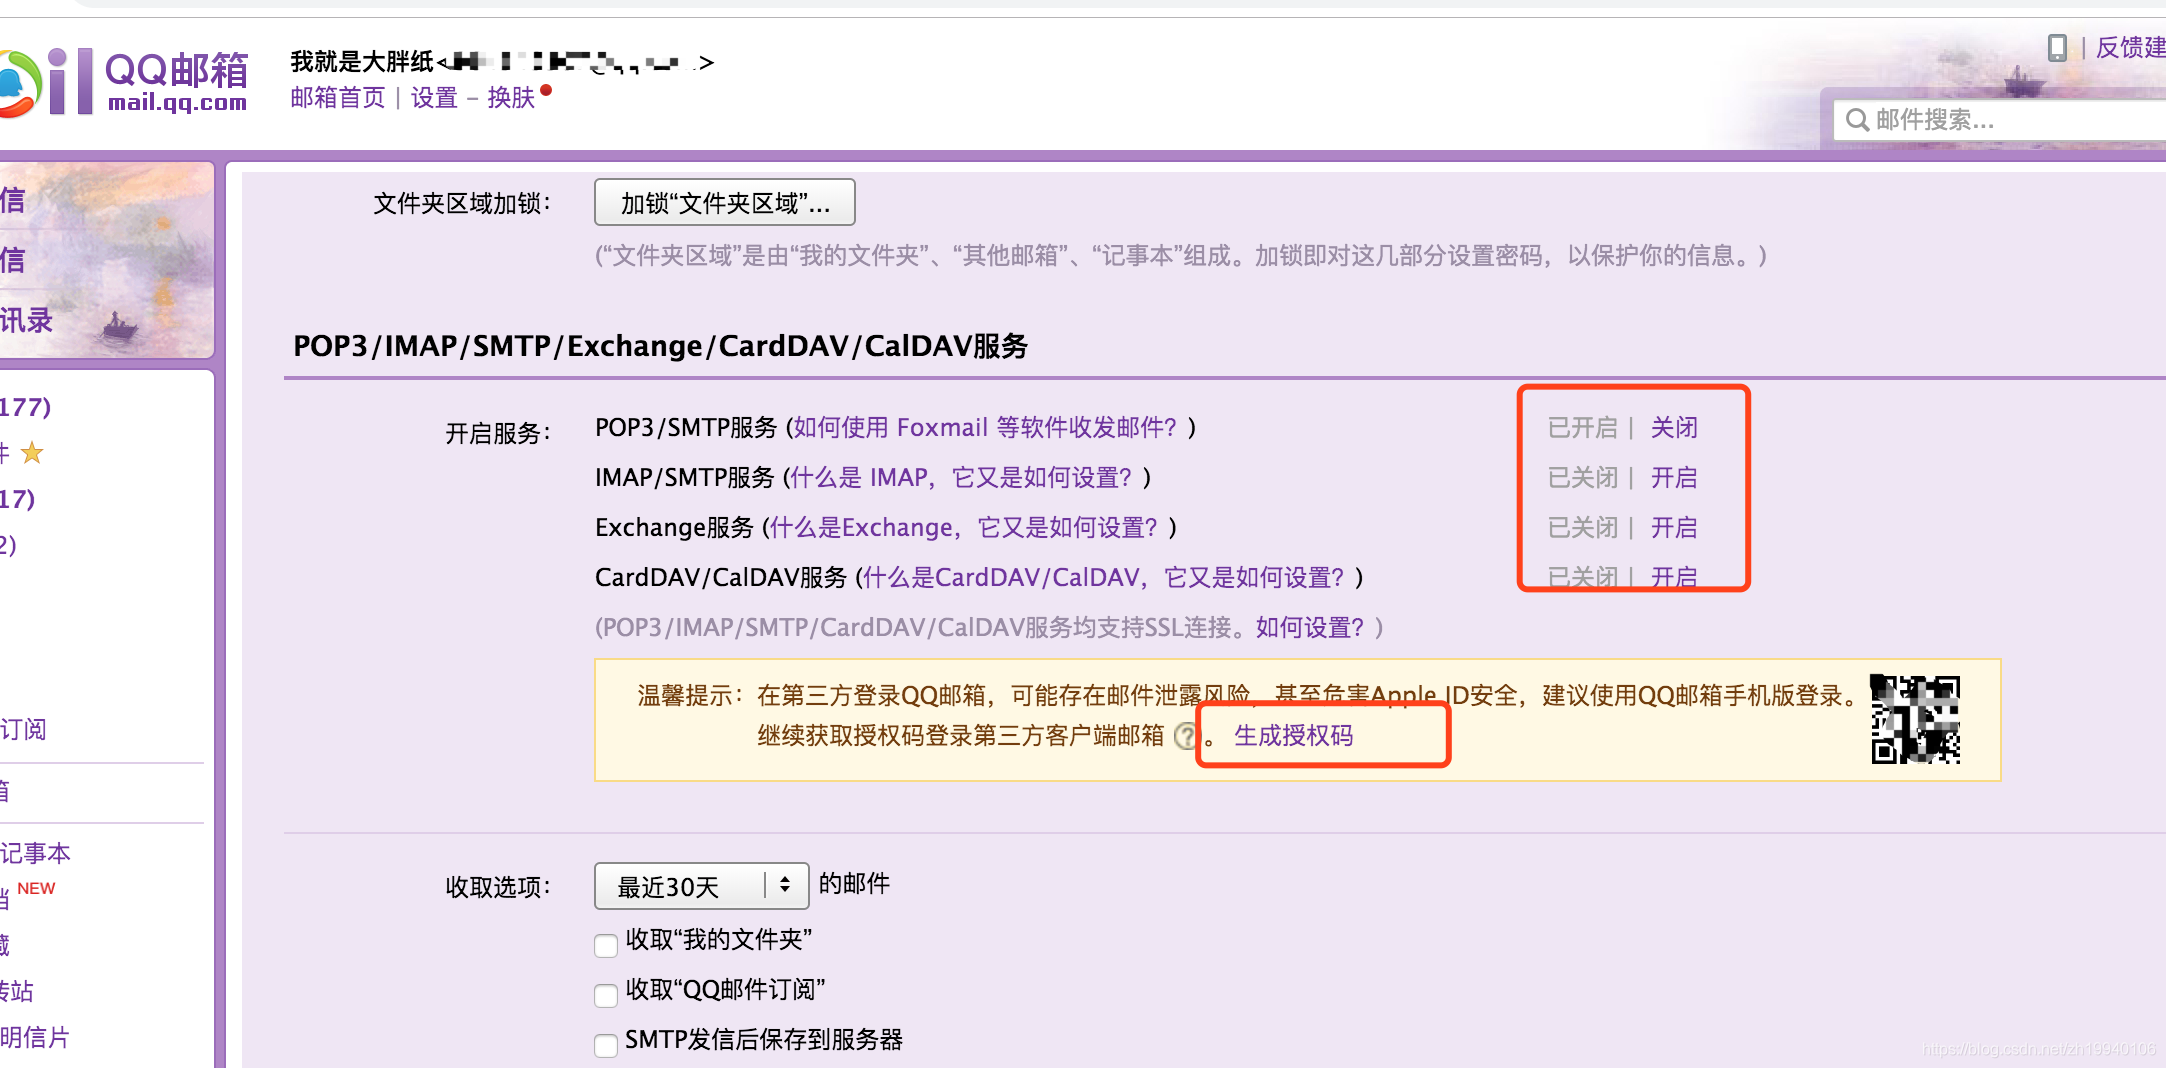
Task: Click 加锁“文件夹区域” button
Action: click(x=725, y=203)
